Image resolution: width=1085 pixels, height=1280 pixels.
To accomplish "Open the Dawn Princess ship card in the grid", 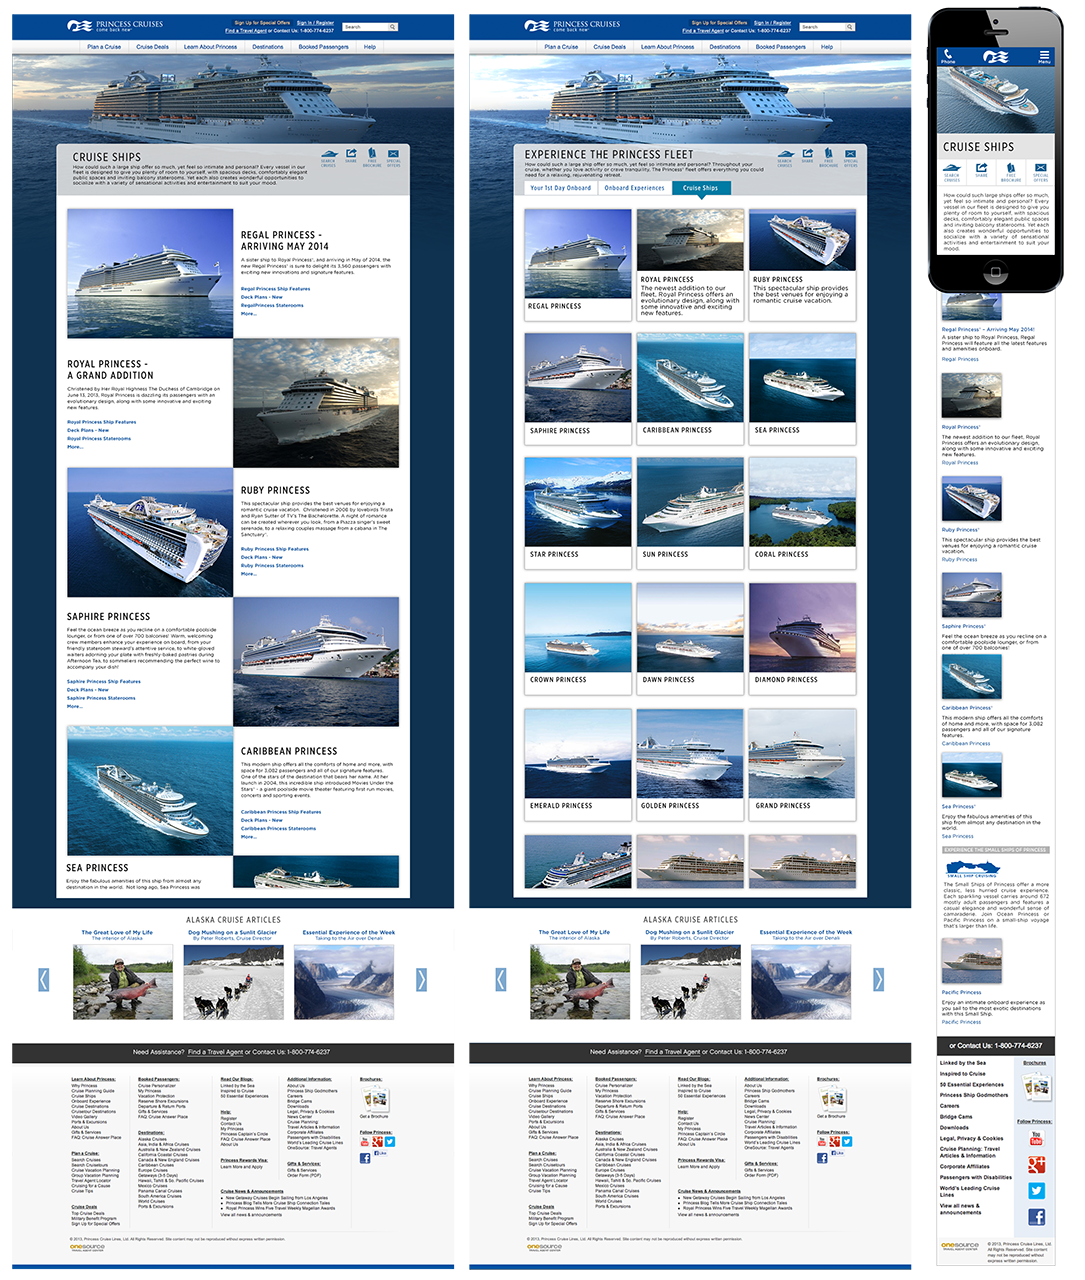I will tap(691, 639).
